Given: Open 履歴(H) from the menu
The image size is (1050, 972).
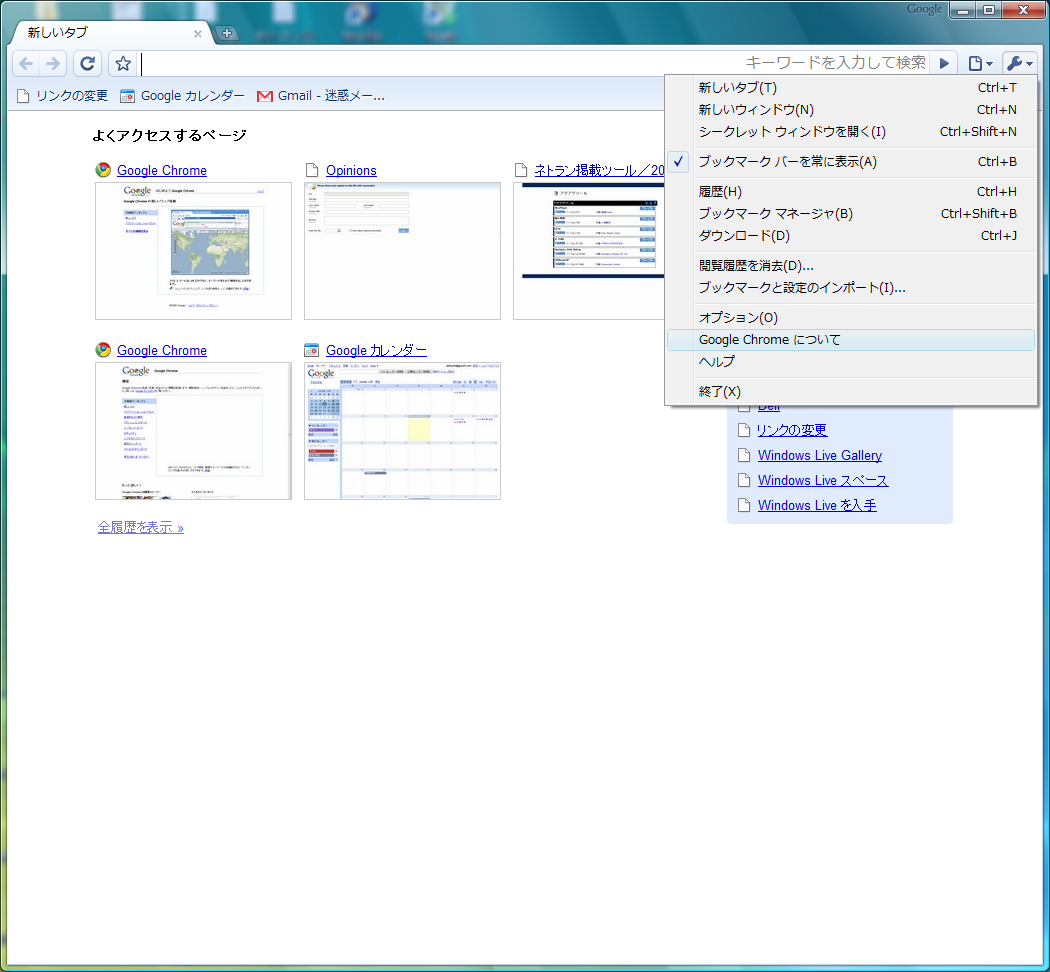Looking at the screenshot, I should [x=850, y=191].
